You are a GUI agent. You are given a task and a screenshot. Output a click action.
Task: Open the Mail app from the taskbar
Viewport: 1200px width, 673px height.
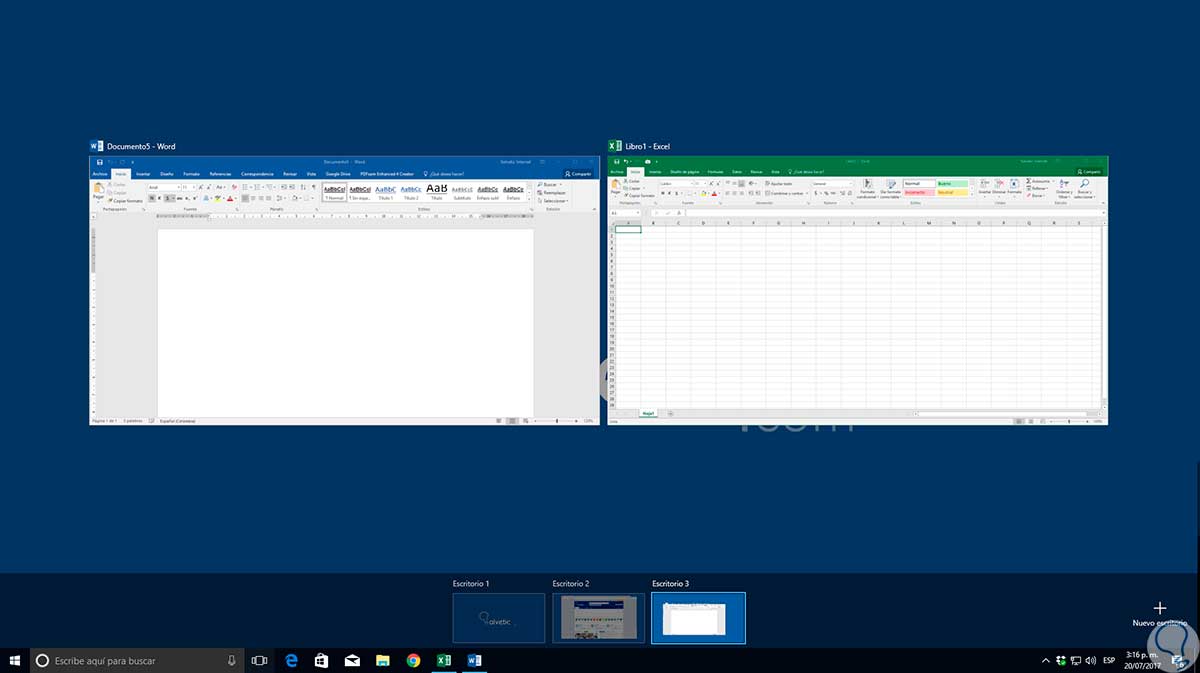[x=352, y=660]
